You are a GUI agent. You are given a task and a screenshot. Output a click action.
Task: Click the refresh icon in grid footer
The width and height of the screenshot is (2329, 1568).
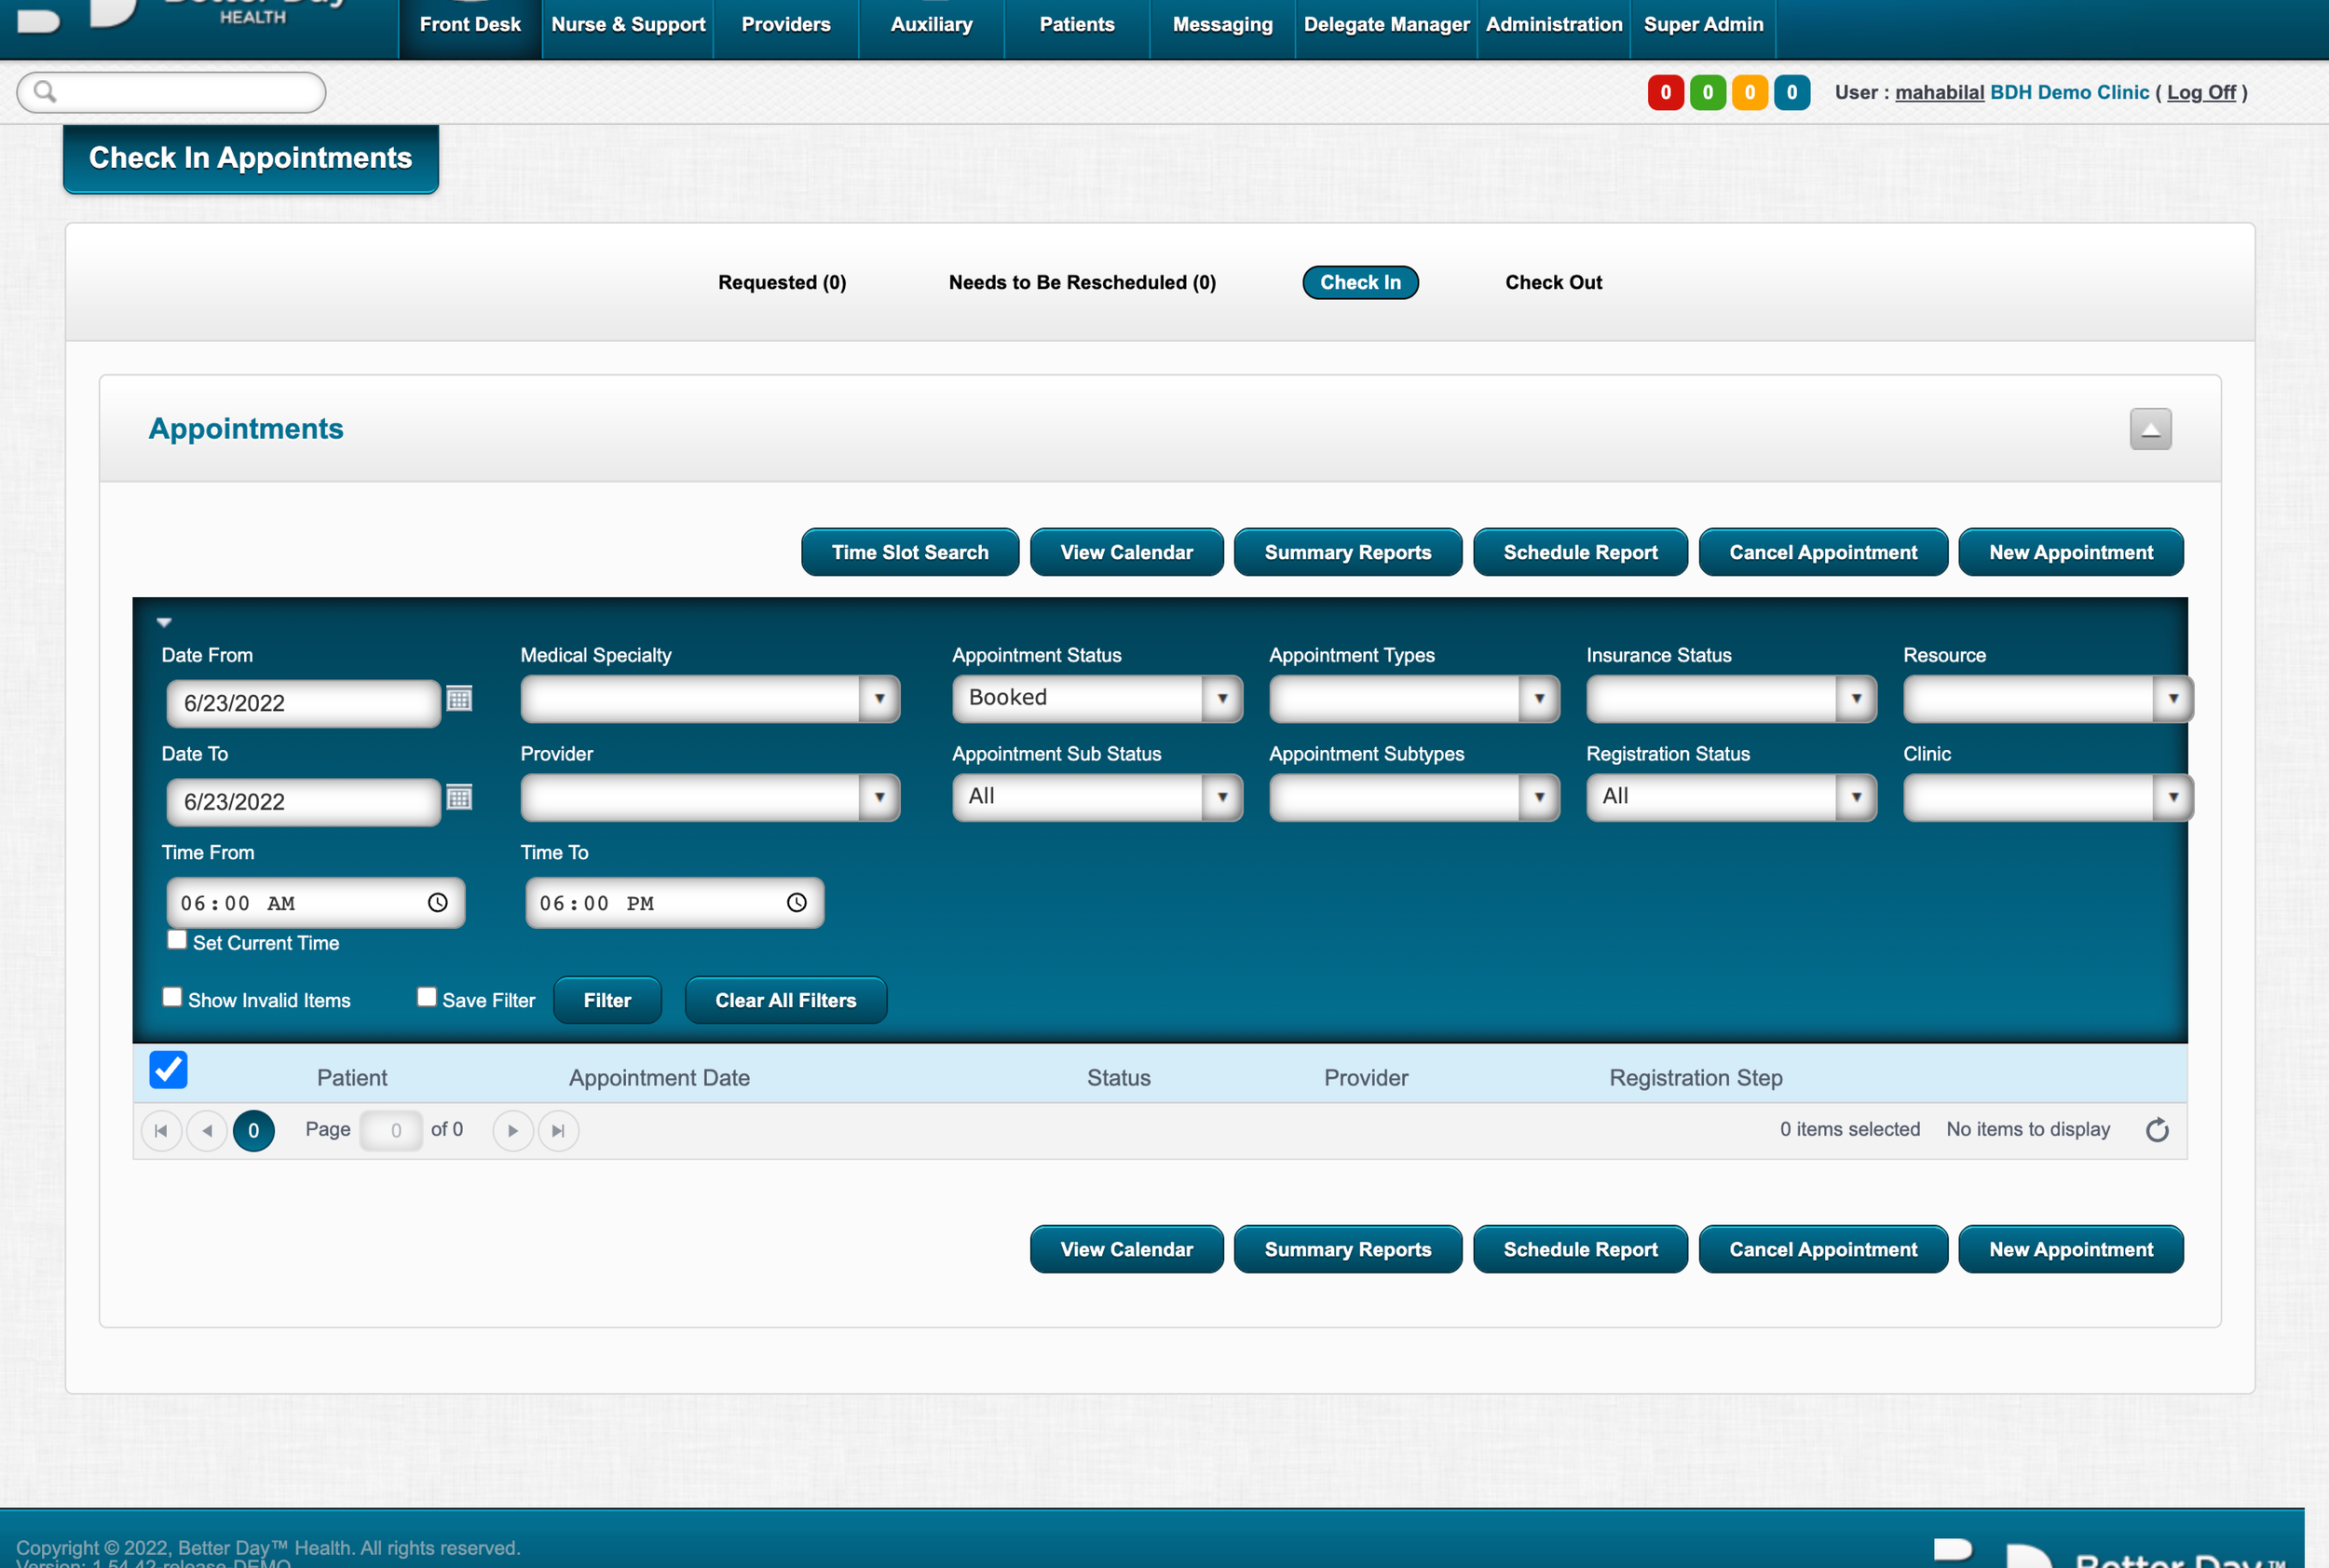point(2157,1130)
